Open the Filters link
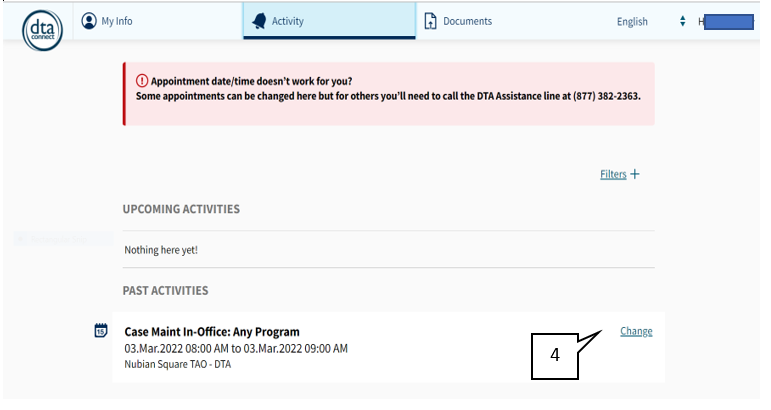The width and height of the screenshot is (771, 410). coord(613,174)
